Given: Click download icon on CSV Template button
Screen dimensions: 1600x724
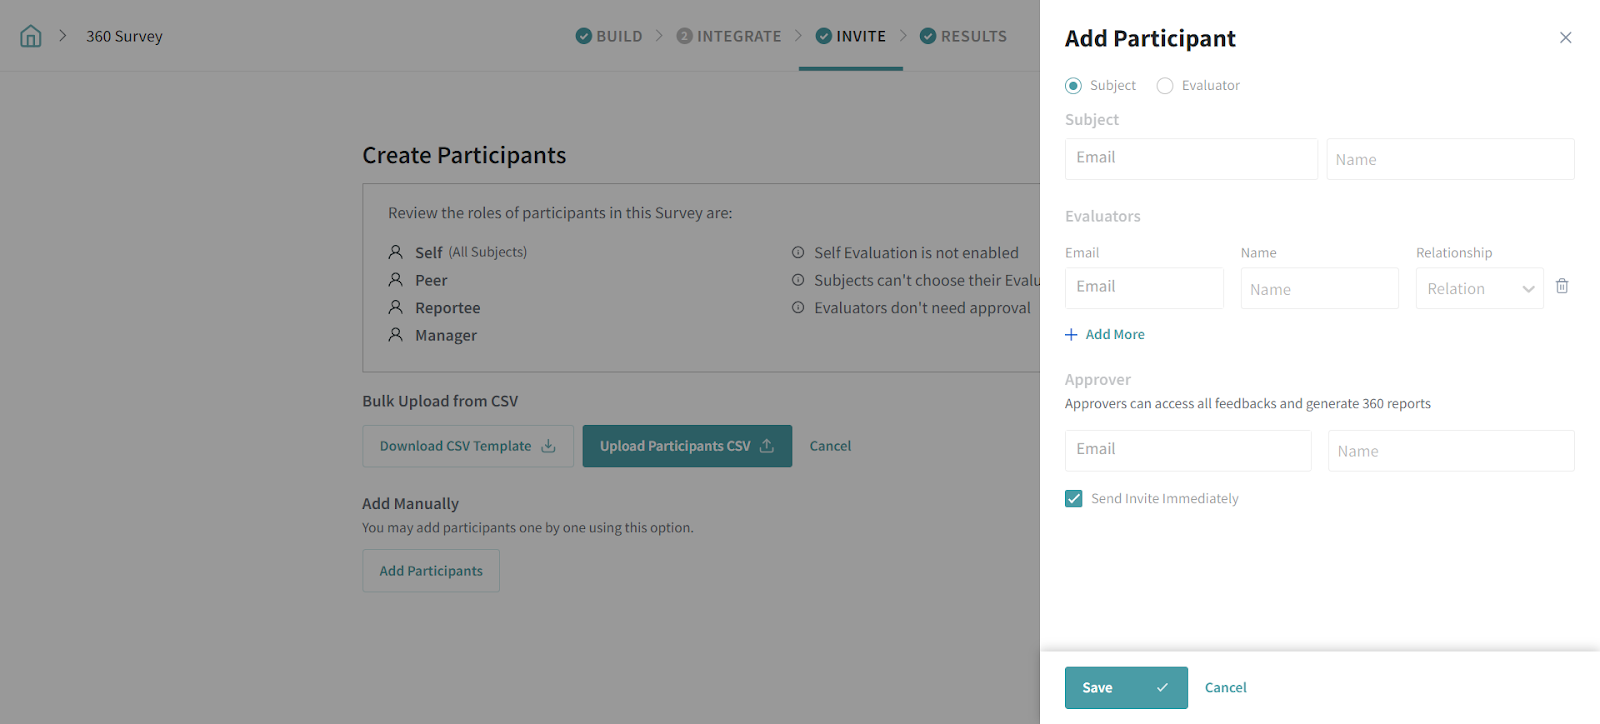Looking at the screenshot, I should tap(548, 446).
